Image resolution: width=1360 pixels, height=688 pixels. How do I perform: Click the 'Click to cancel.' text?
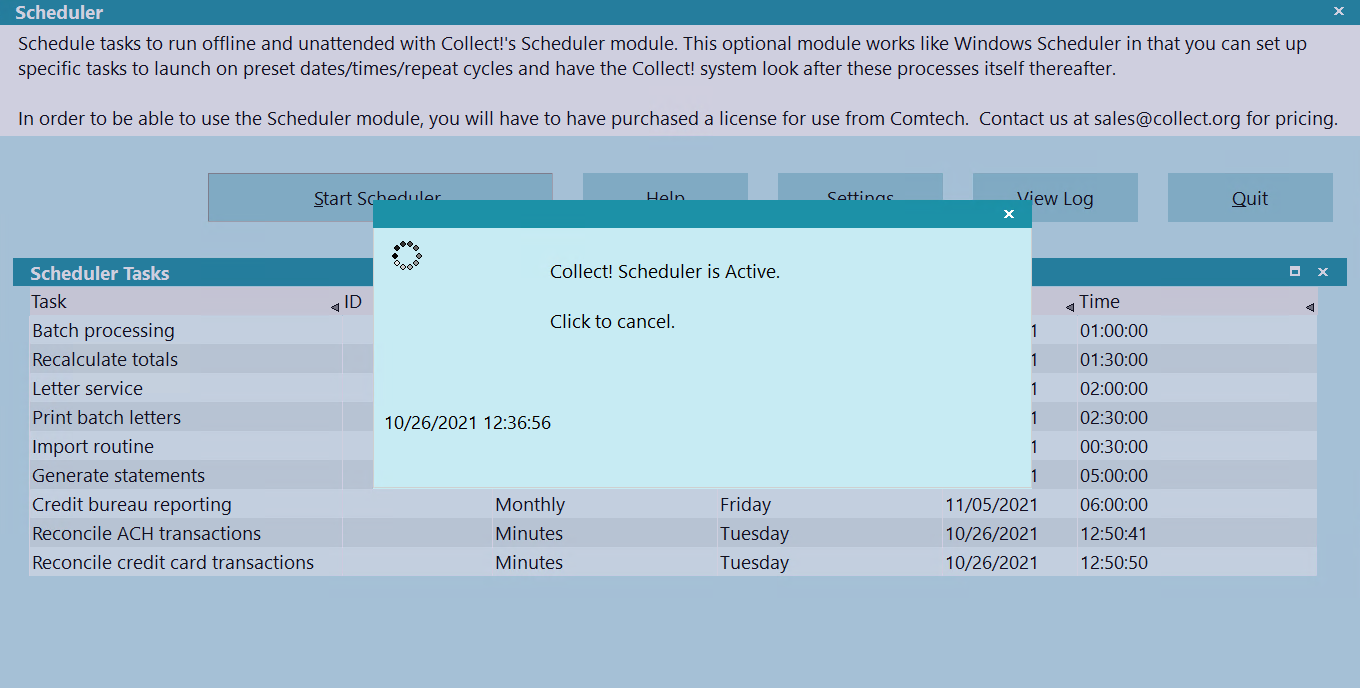point(613,322)
